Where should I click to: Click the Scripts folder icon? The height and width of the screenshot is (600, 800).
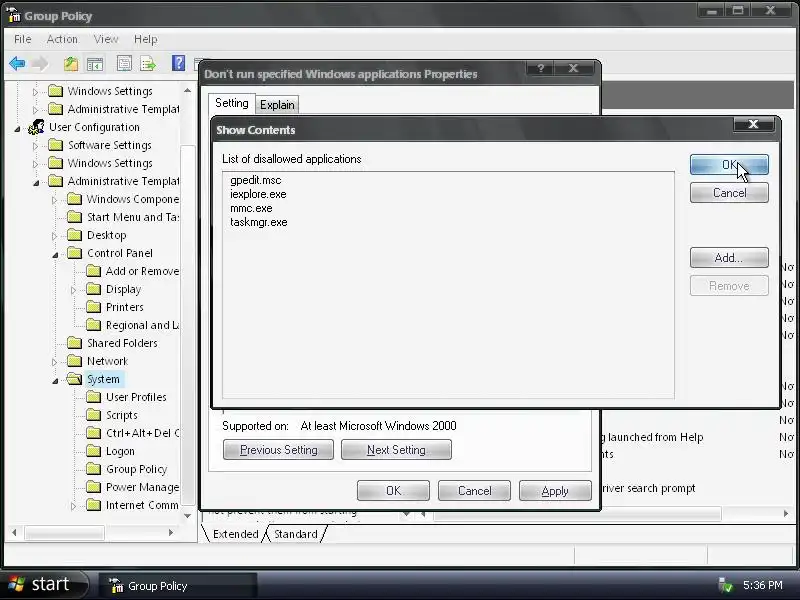click(93, 415)
